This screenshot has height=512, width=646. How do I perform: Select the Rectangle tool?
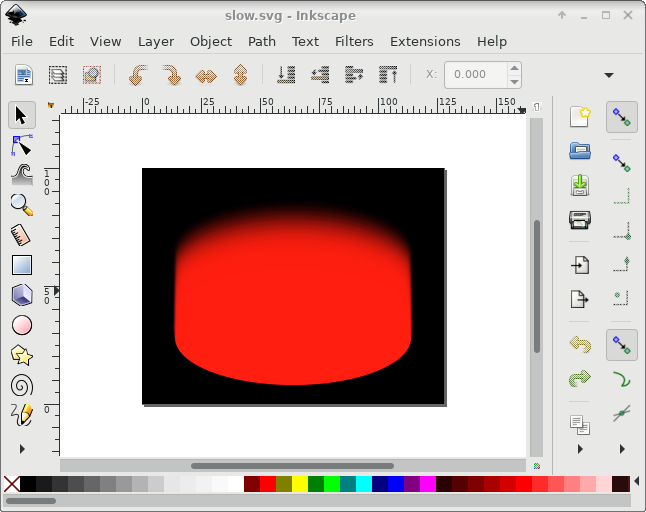pos(21,265)
